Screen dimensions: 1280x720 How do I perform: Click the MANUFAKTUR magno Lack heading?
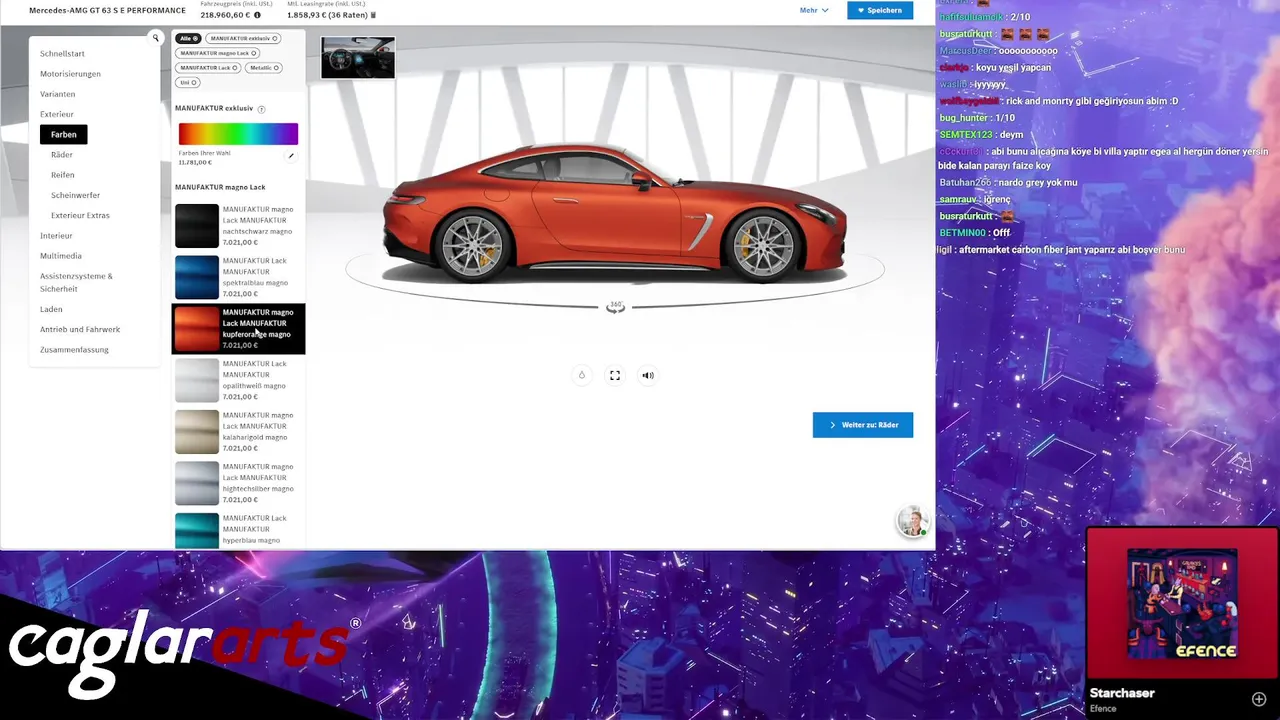220,187
